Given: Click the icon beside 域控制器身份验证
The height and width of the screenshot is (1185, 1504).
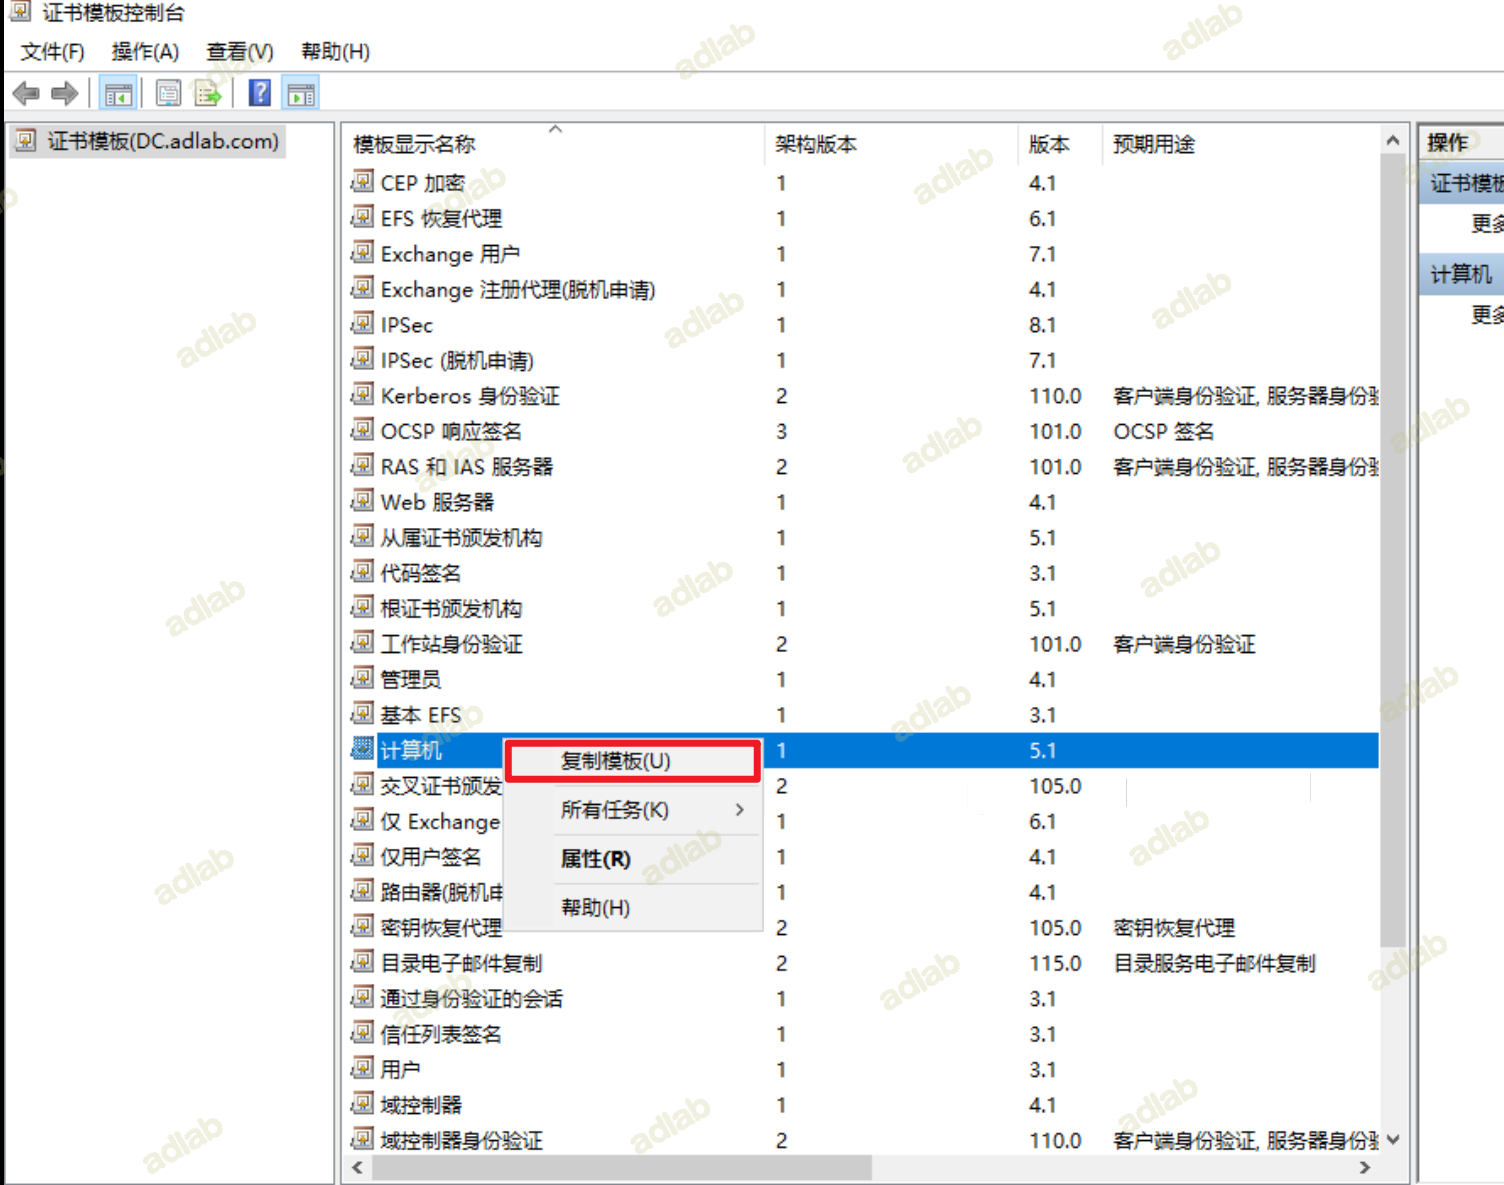Looking at the screenshot, I should pyautogui.click(x=362, y=1139).
